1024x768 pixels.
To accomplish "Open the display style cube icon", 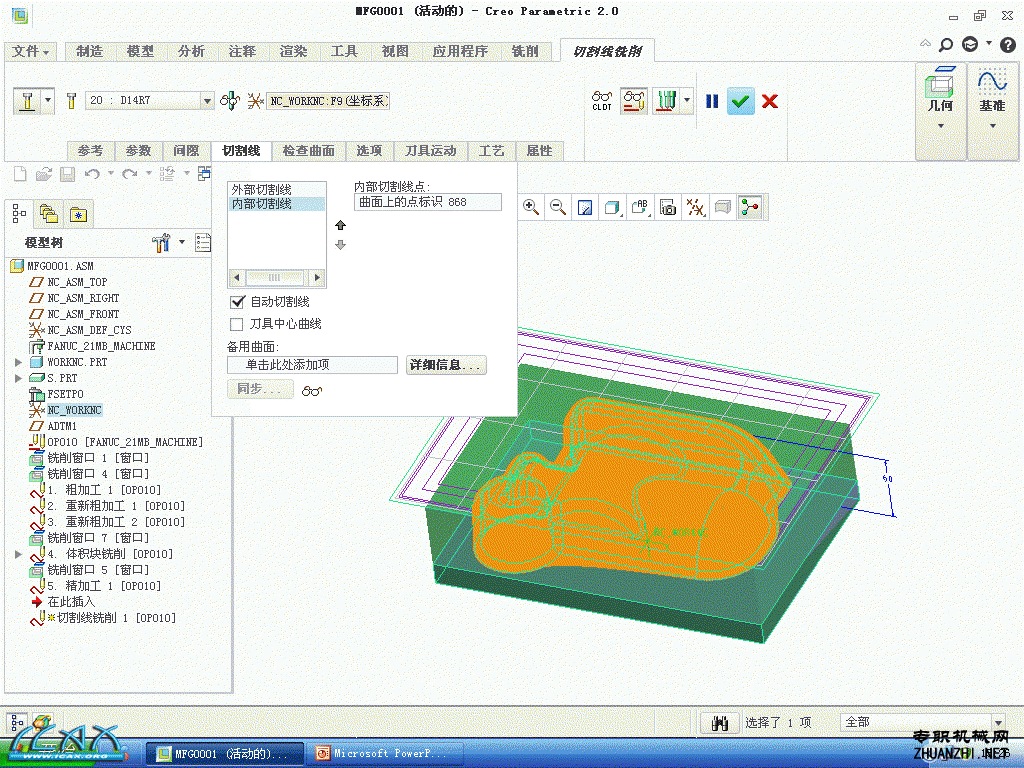I will (x=613, y=208).
